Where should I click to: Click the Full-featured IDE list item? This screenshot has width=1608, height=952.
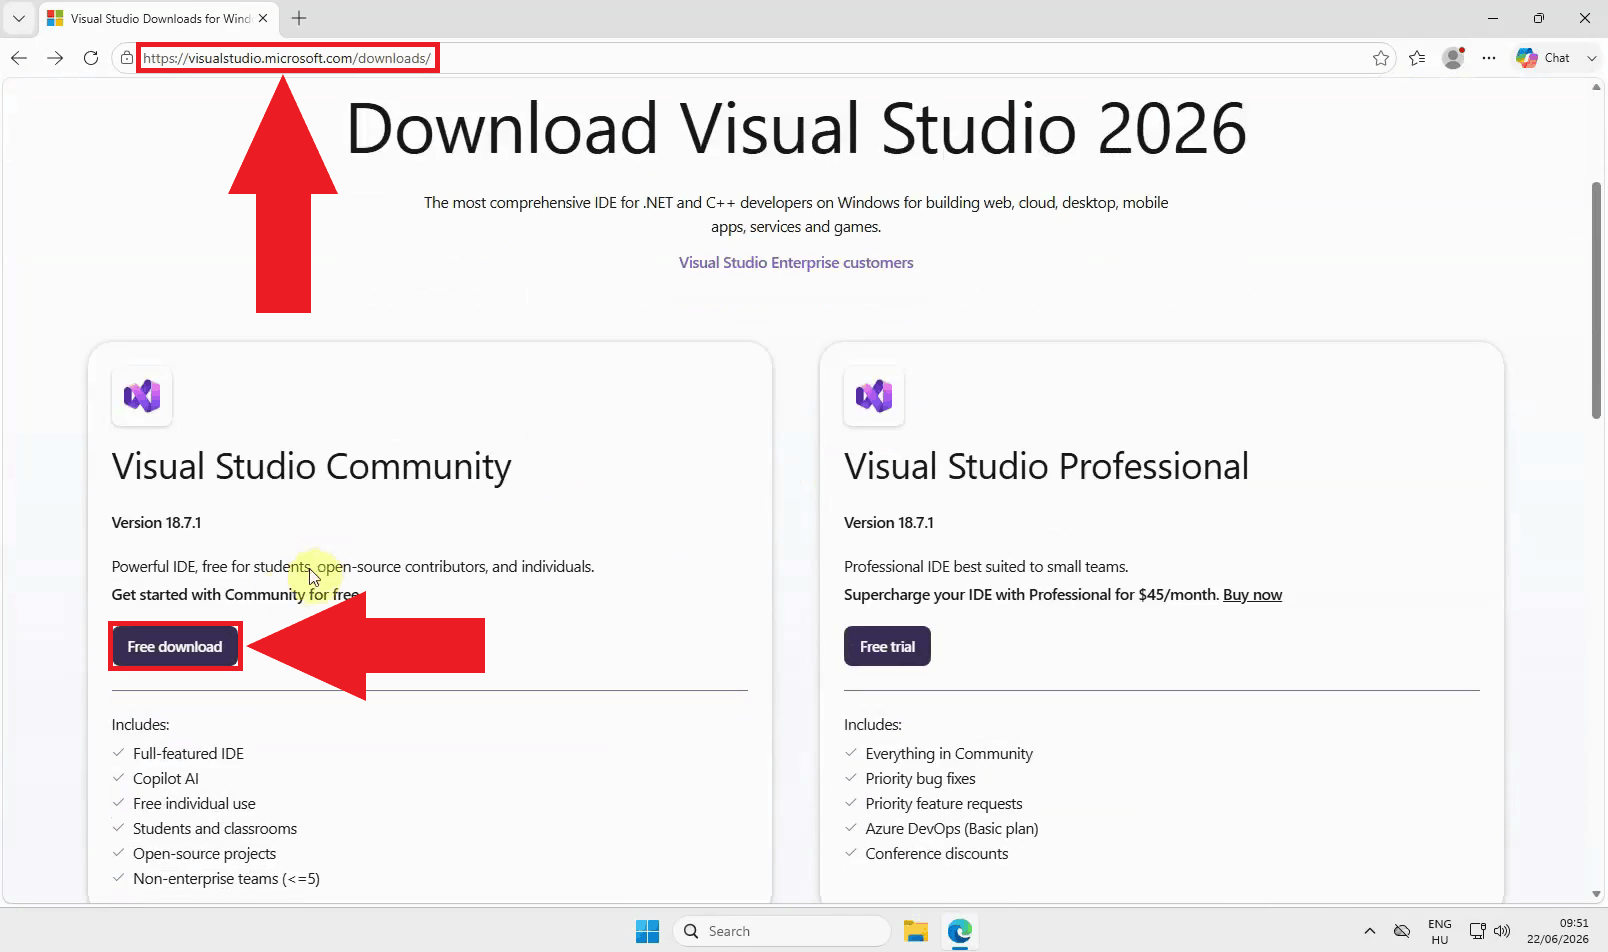point(188,753)
